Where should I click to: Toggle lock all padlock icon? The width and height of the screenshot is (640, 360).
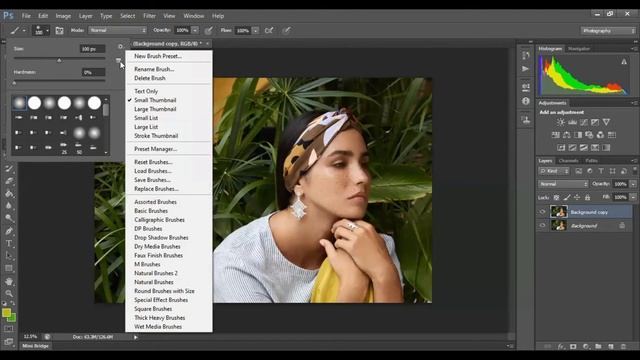click(x=587, y=198)
